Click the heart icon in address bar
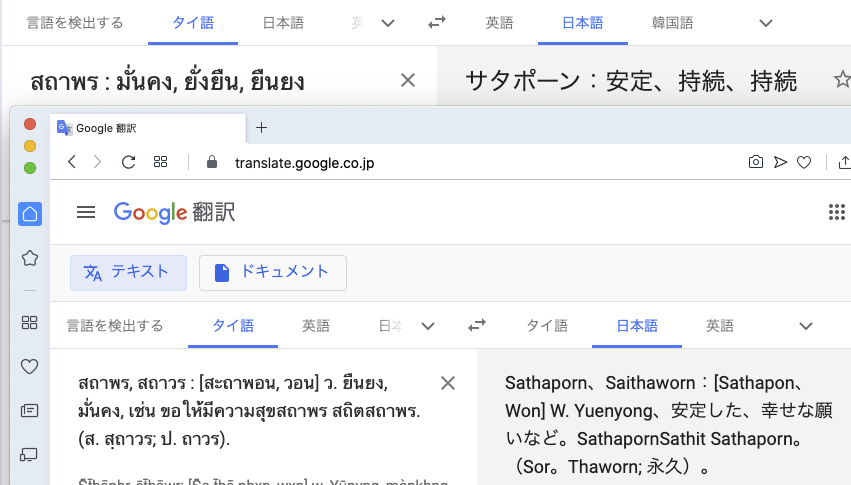This screenshot has width=851, height=485. point(804,162)
